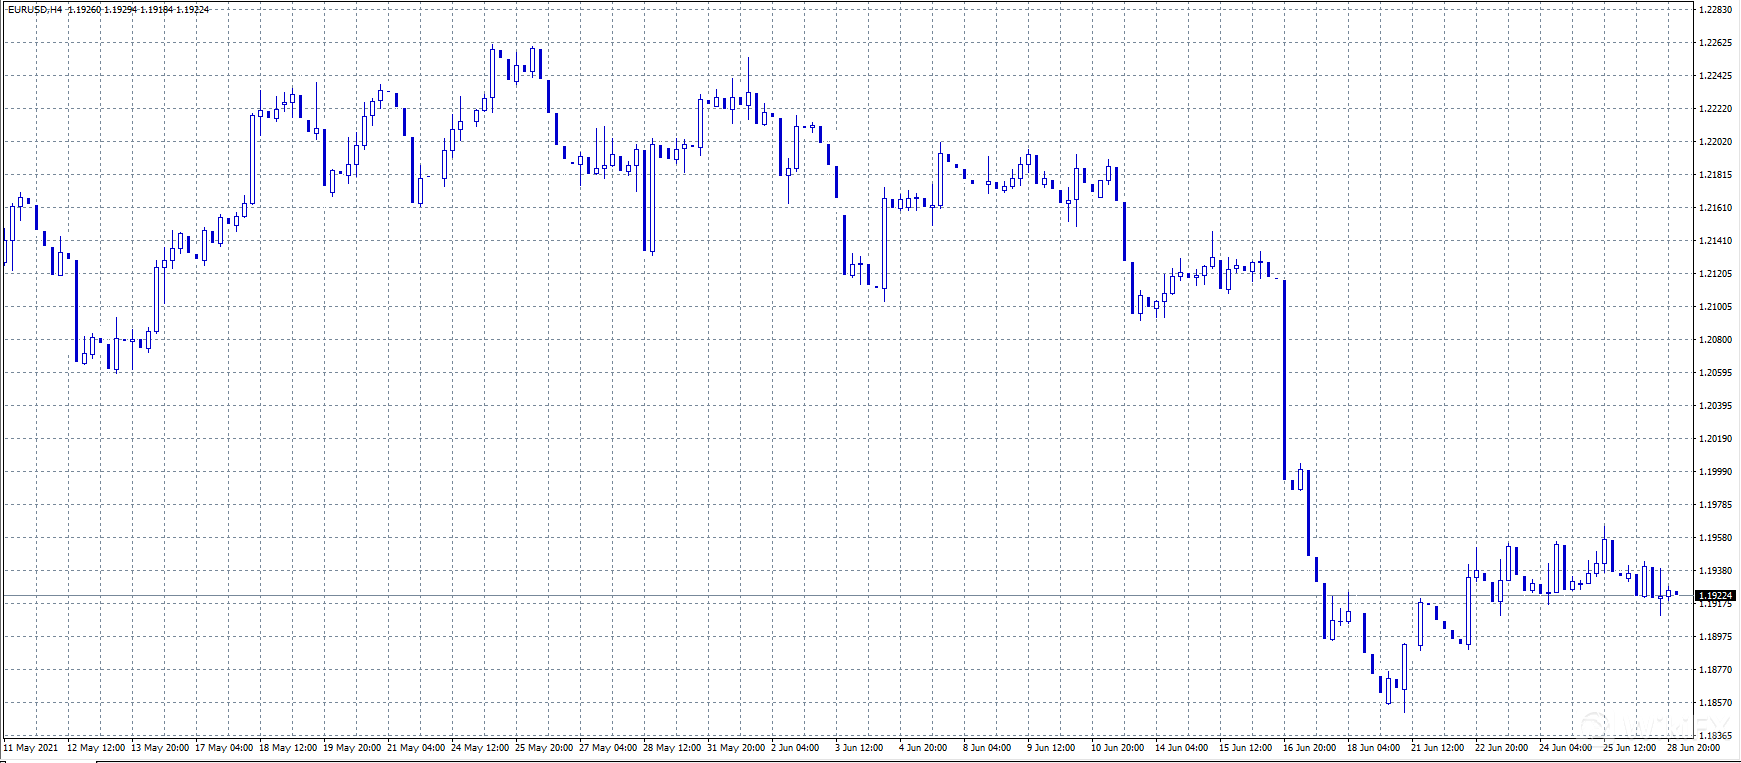
Task: Select the 1.21205 price level label
Action: 1715,274
